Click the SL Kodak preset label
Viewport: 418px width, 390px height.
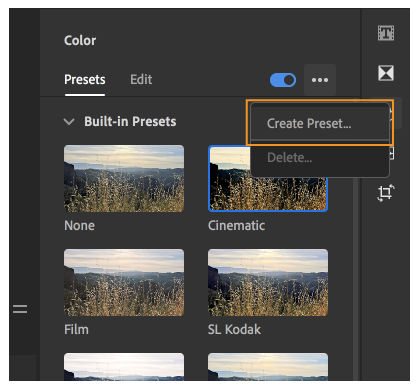click(x=234, y=330)
